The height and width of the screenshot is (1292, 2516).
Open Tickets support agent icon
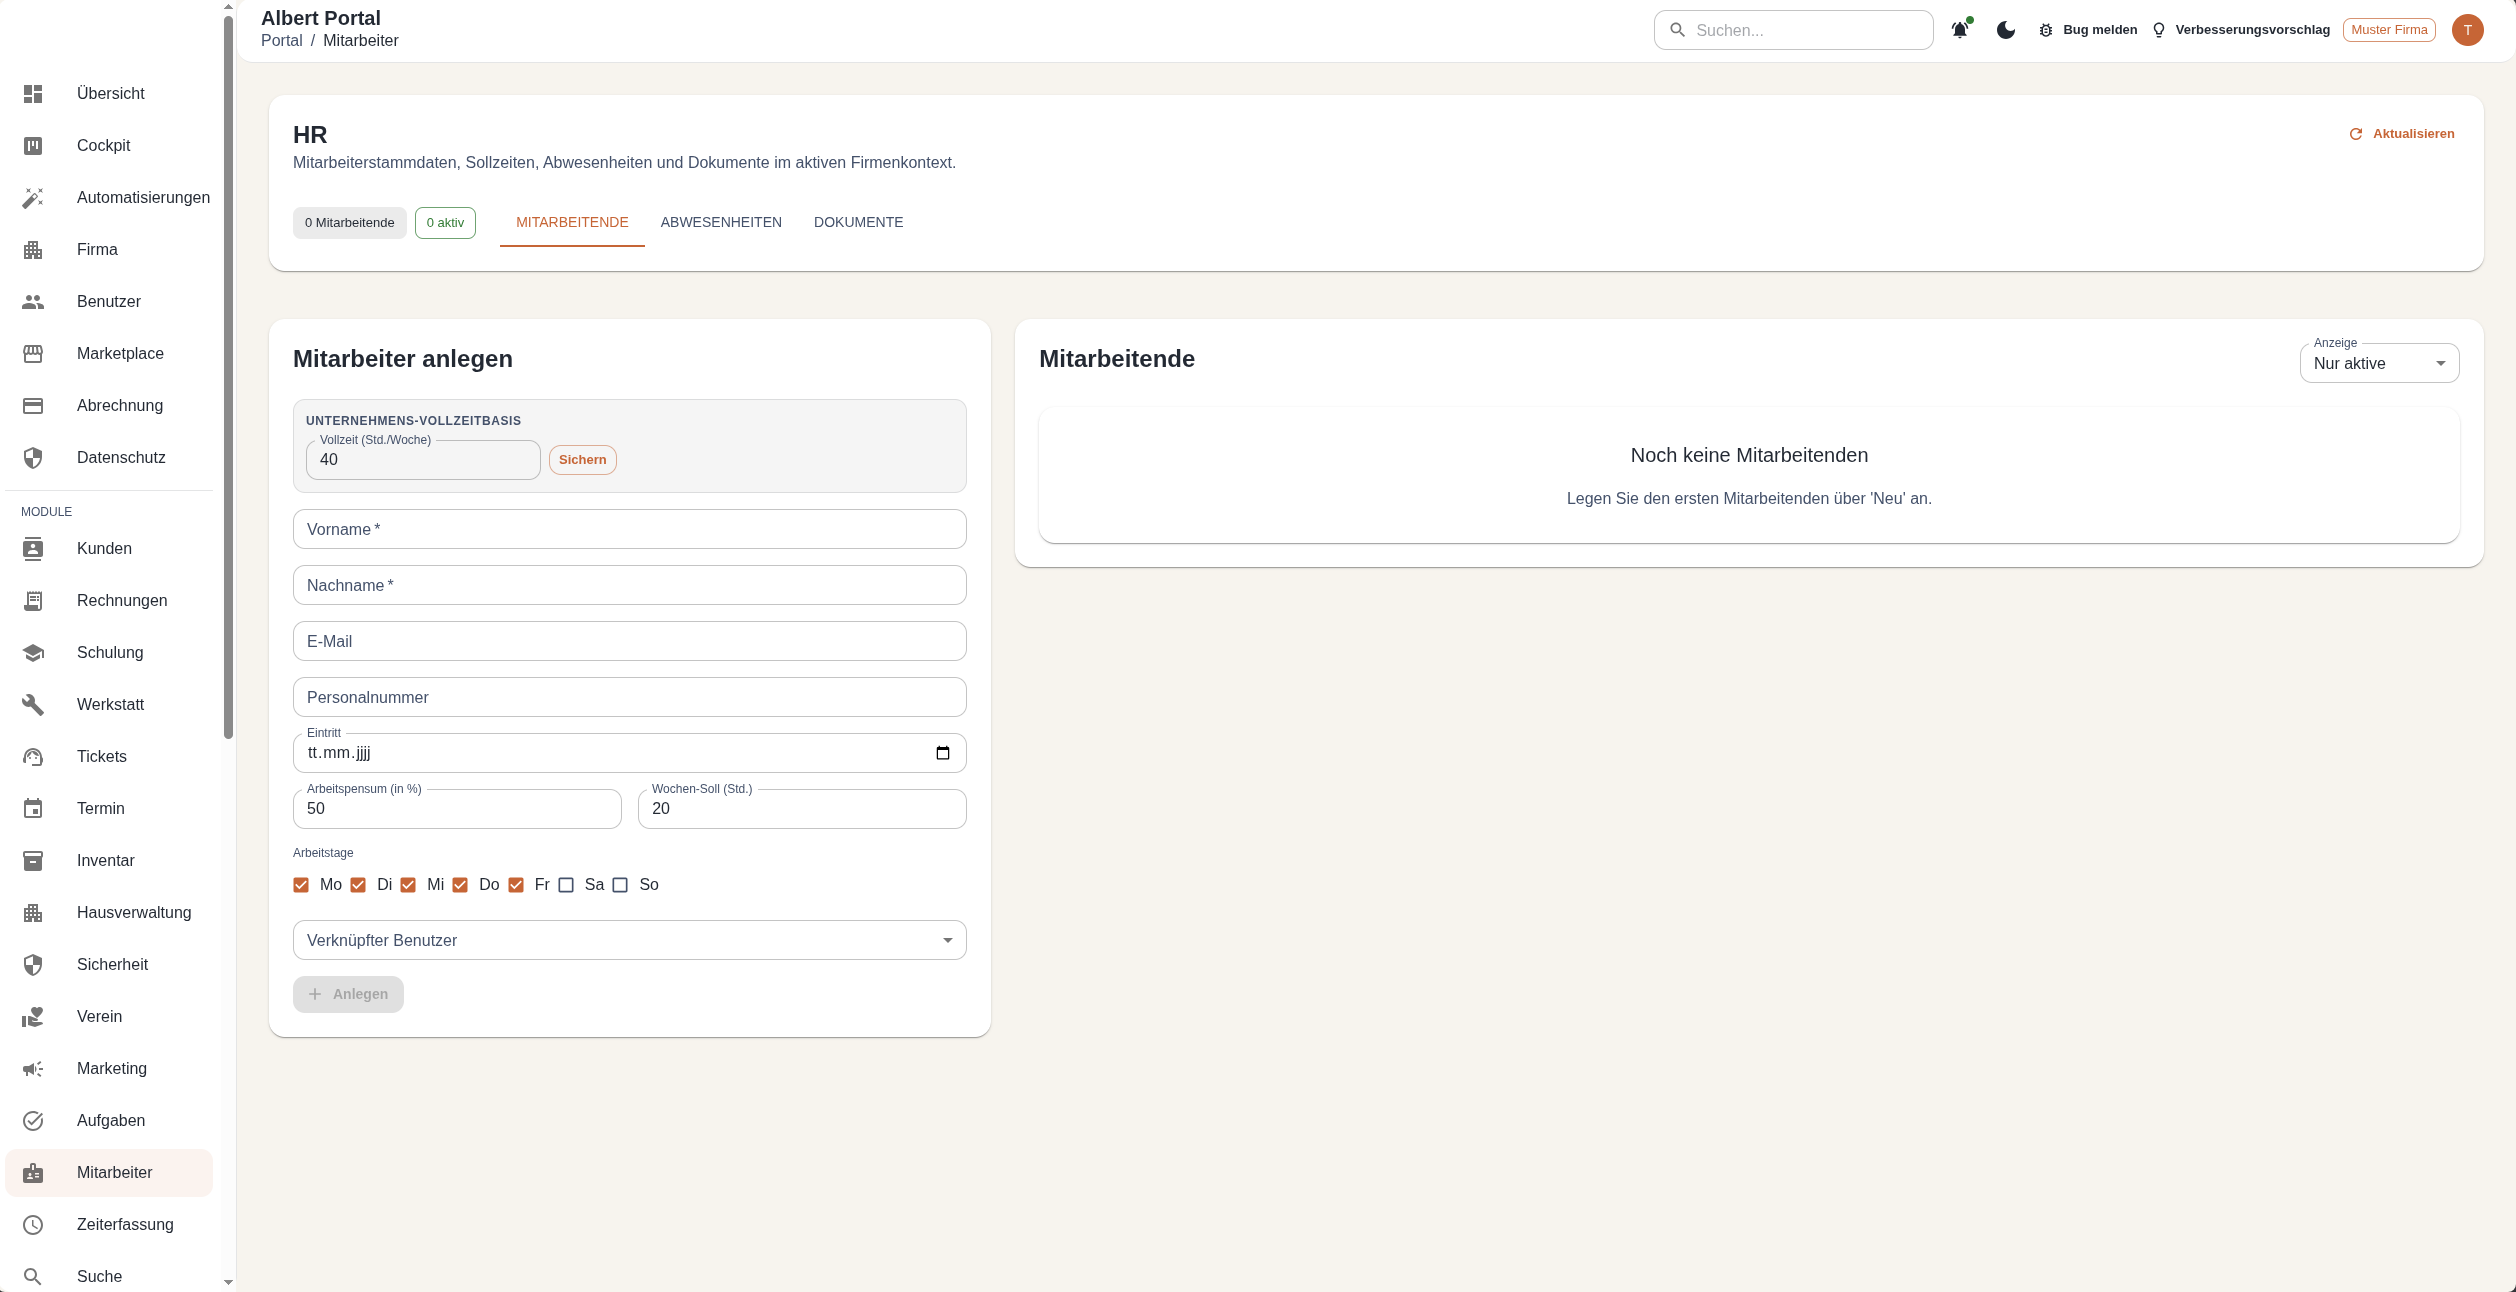[33, 757]
